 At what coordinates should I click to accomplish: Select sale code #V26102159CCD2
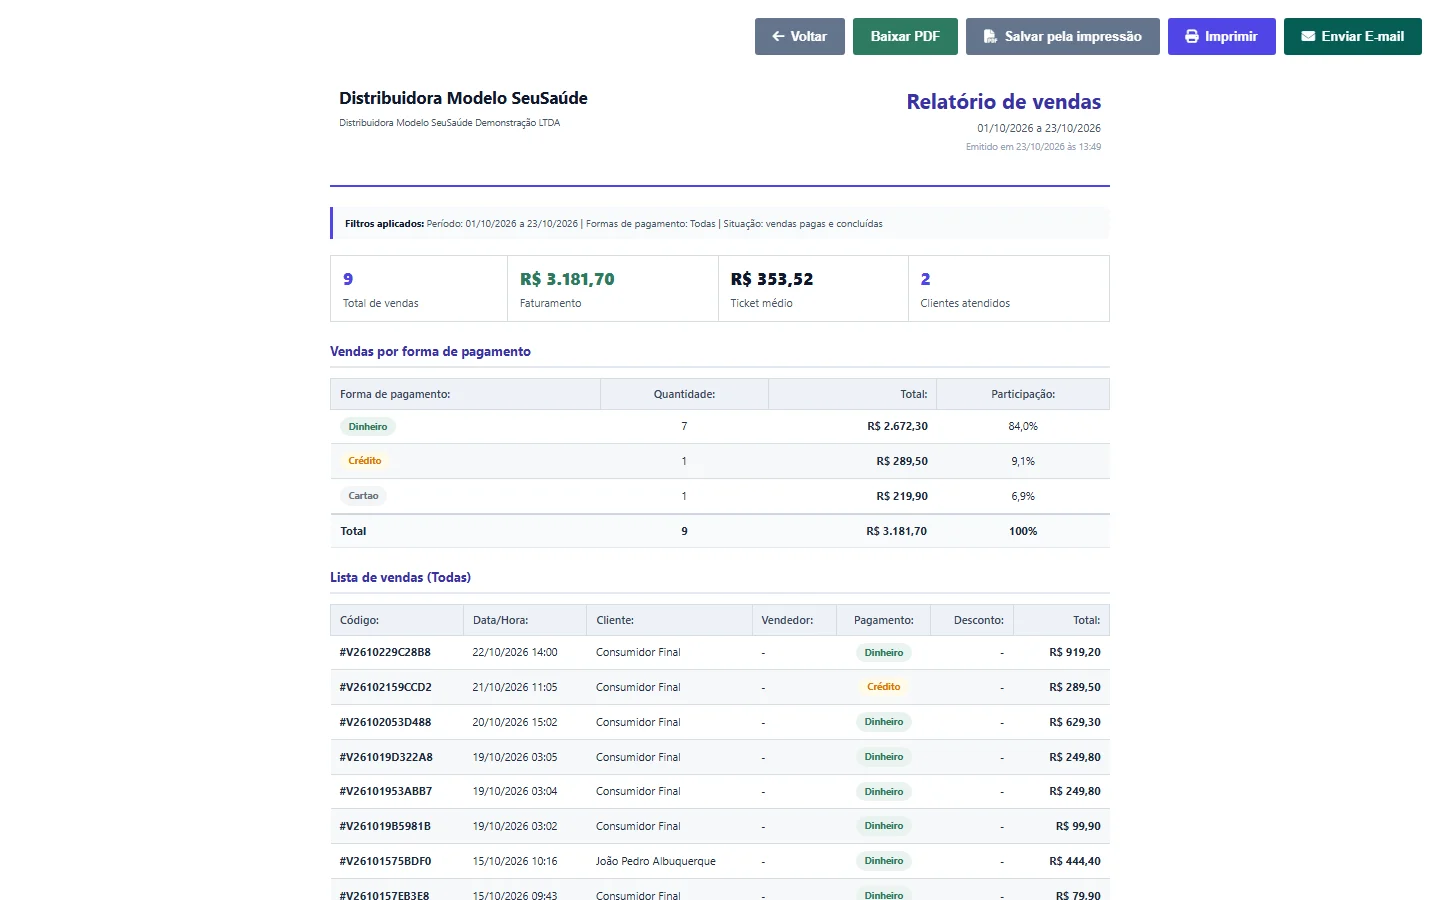click(x=386, y=687)
